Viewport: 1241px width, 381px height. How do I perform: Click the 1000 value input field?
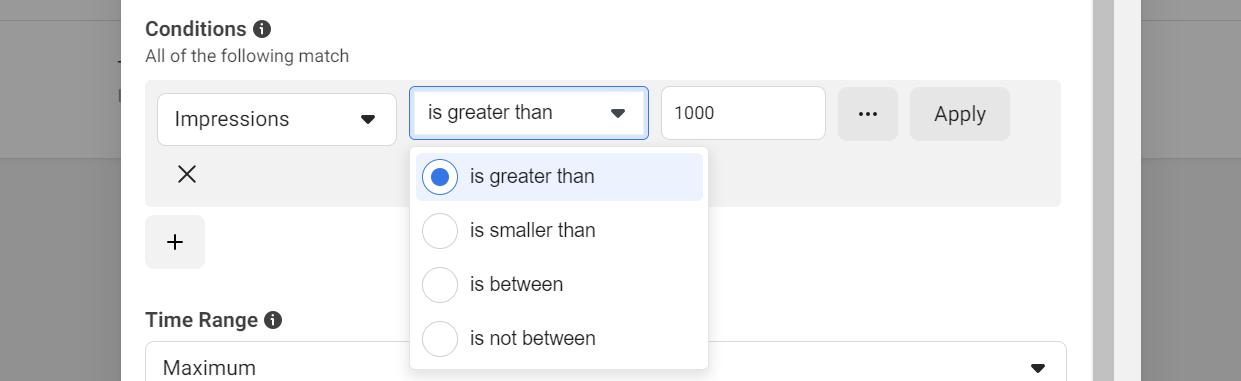point(743,113)
